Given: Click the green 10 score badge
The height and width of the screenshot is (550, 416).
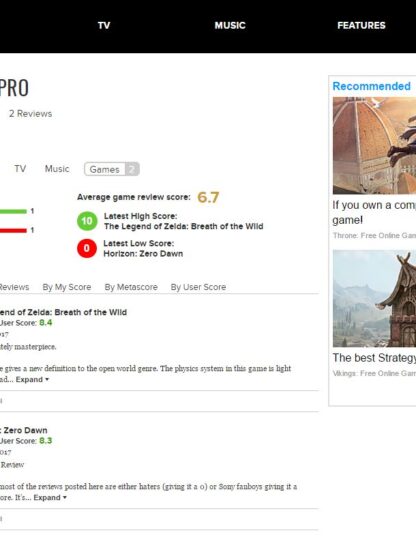Looking at the screenshot, I should [87, 221].
